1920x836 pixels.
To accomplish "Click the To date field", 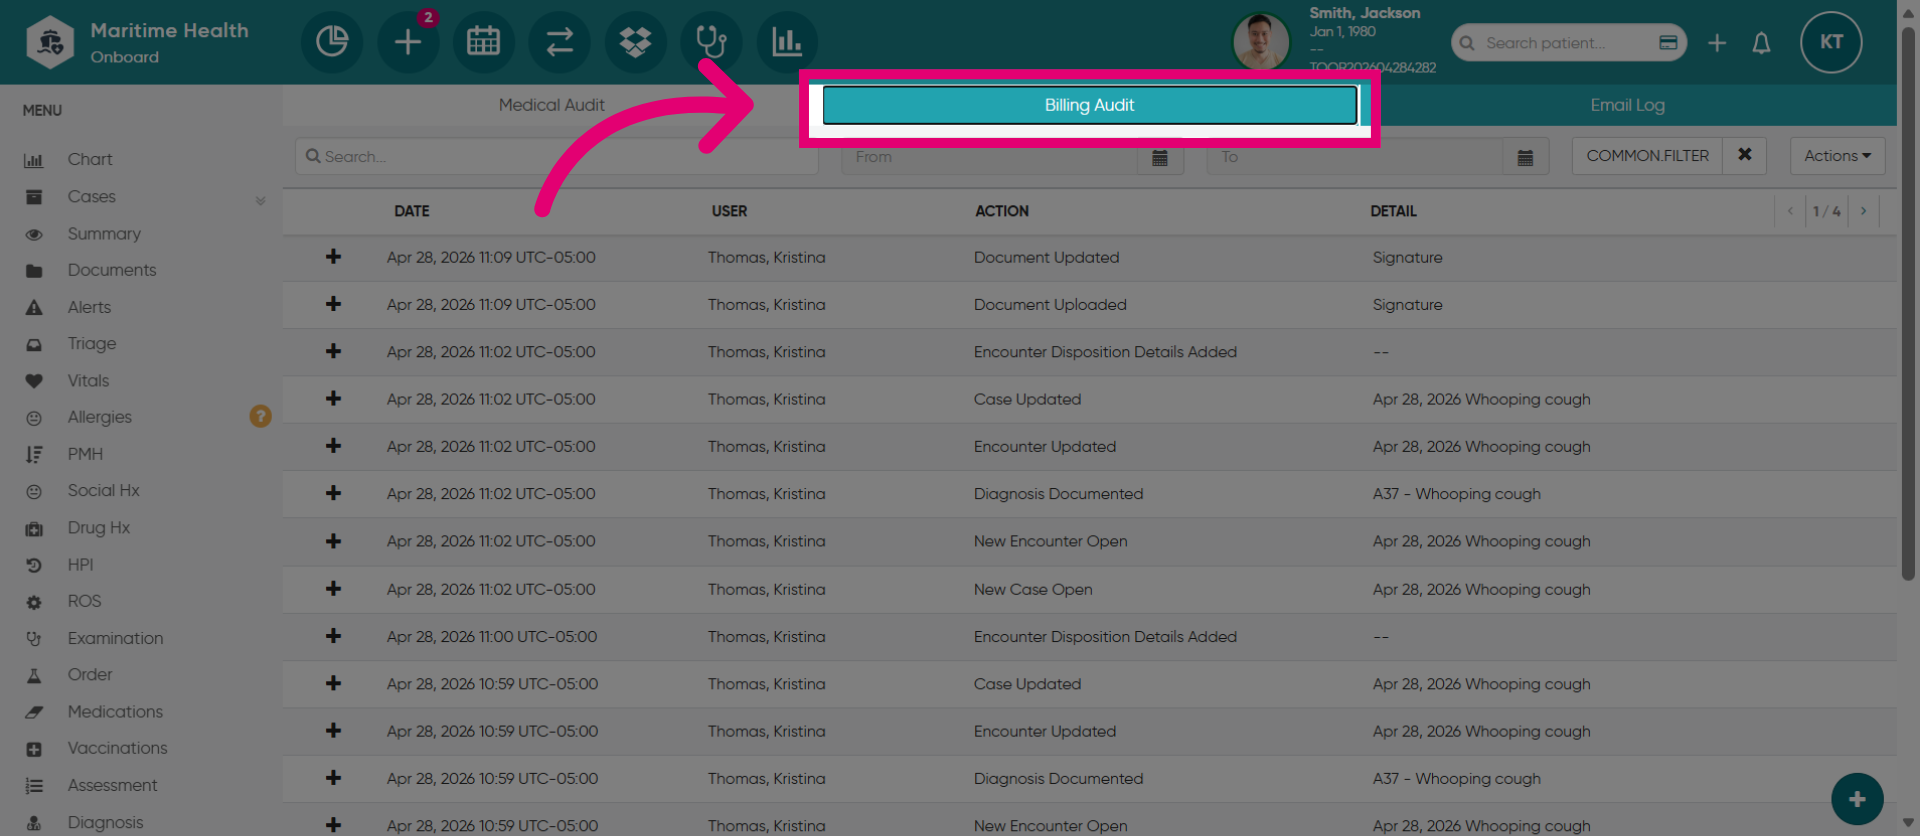I will tap(1355, 157).
